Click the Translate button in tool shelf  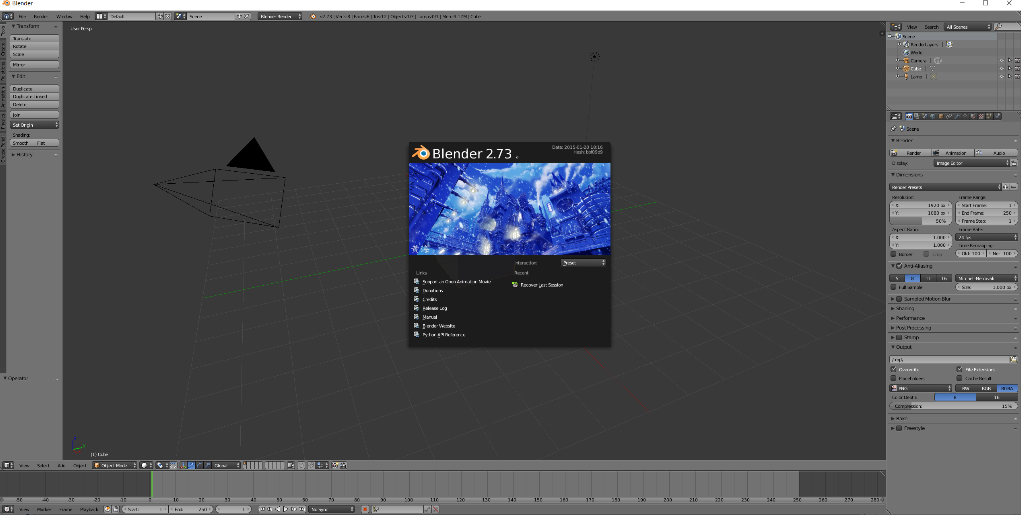tap(35, 38)
